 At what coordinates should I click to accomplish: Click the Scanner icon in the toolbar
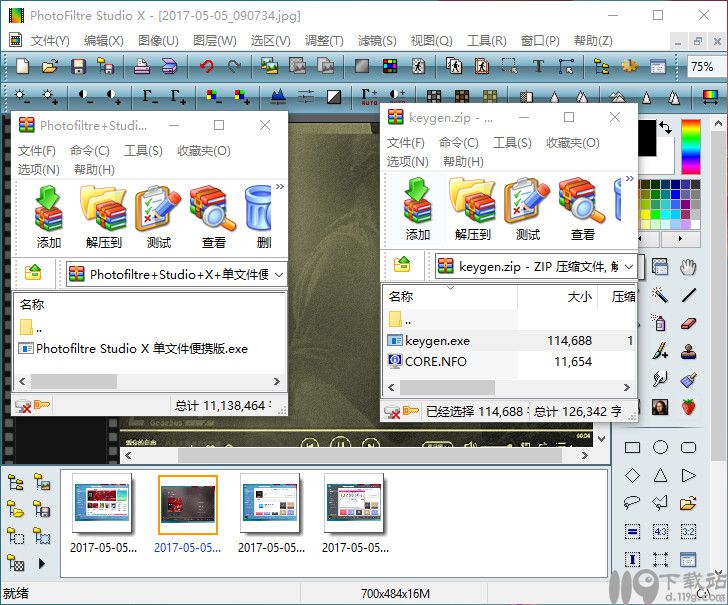(169, 66)
